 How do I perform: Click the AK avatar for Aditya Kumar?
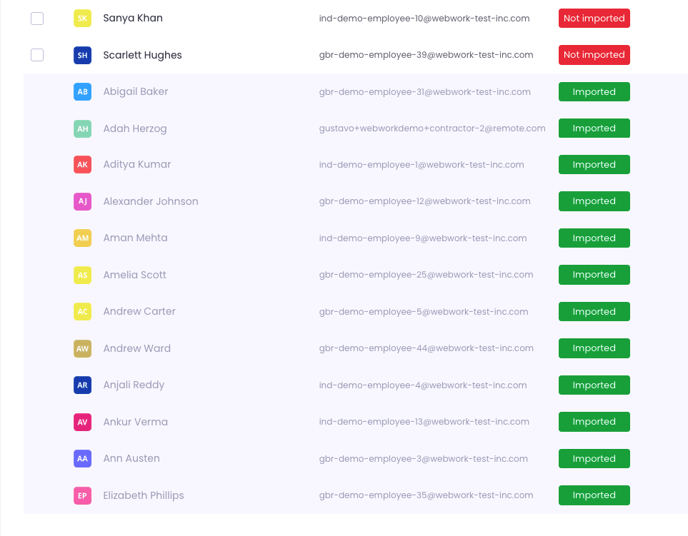tap(82, 164)
